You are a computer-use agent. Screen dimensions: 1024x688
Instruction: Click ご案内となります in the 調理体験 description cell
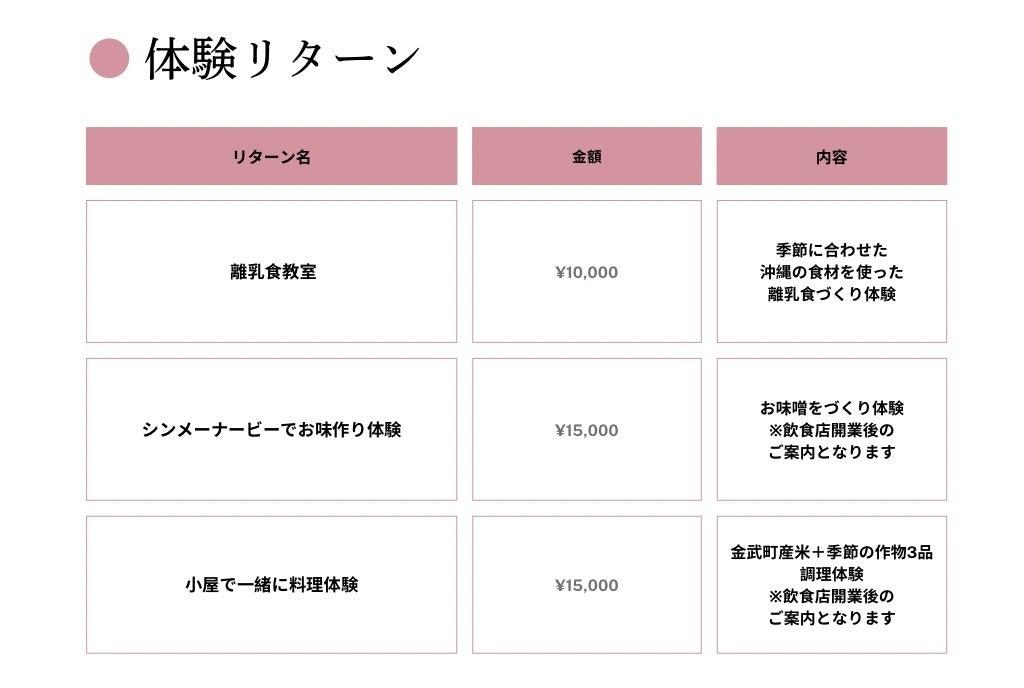tap(831, 618)
